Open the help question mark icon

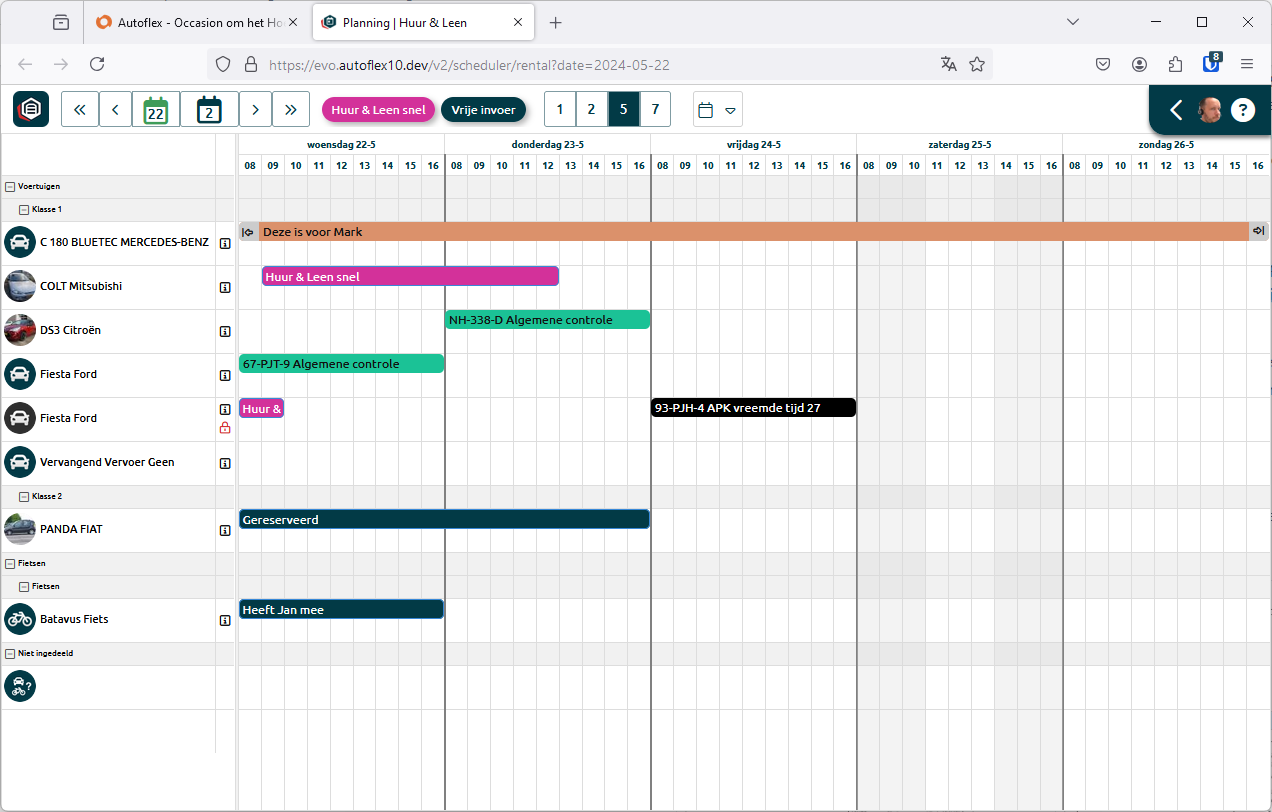(x=1242, y=109)
